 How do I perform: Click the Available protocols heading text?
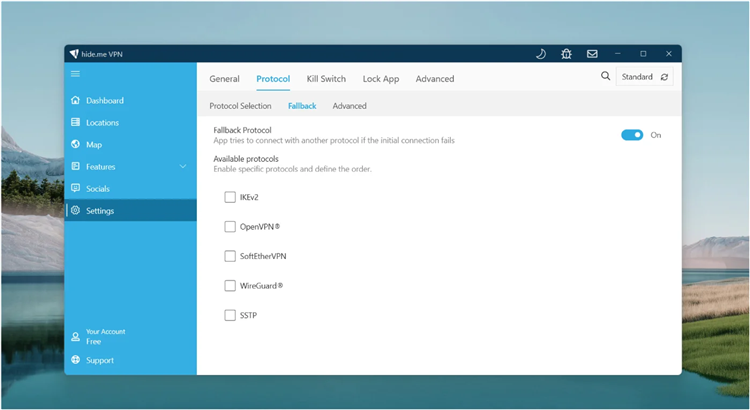(246, 159)
